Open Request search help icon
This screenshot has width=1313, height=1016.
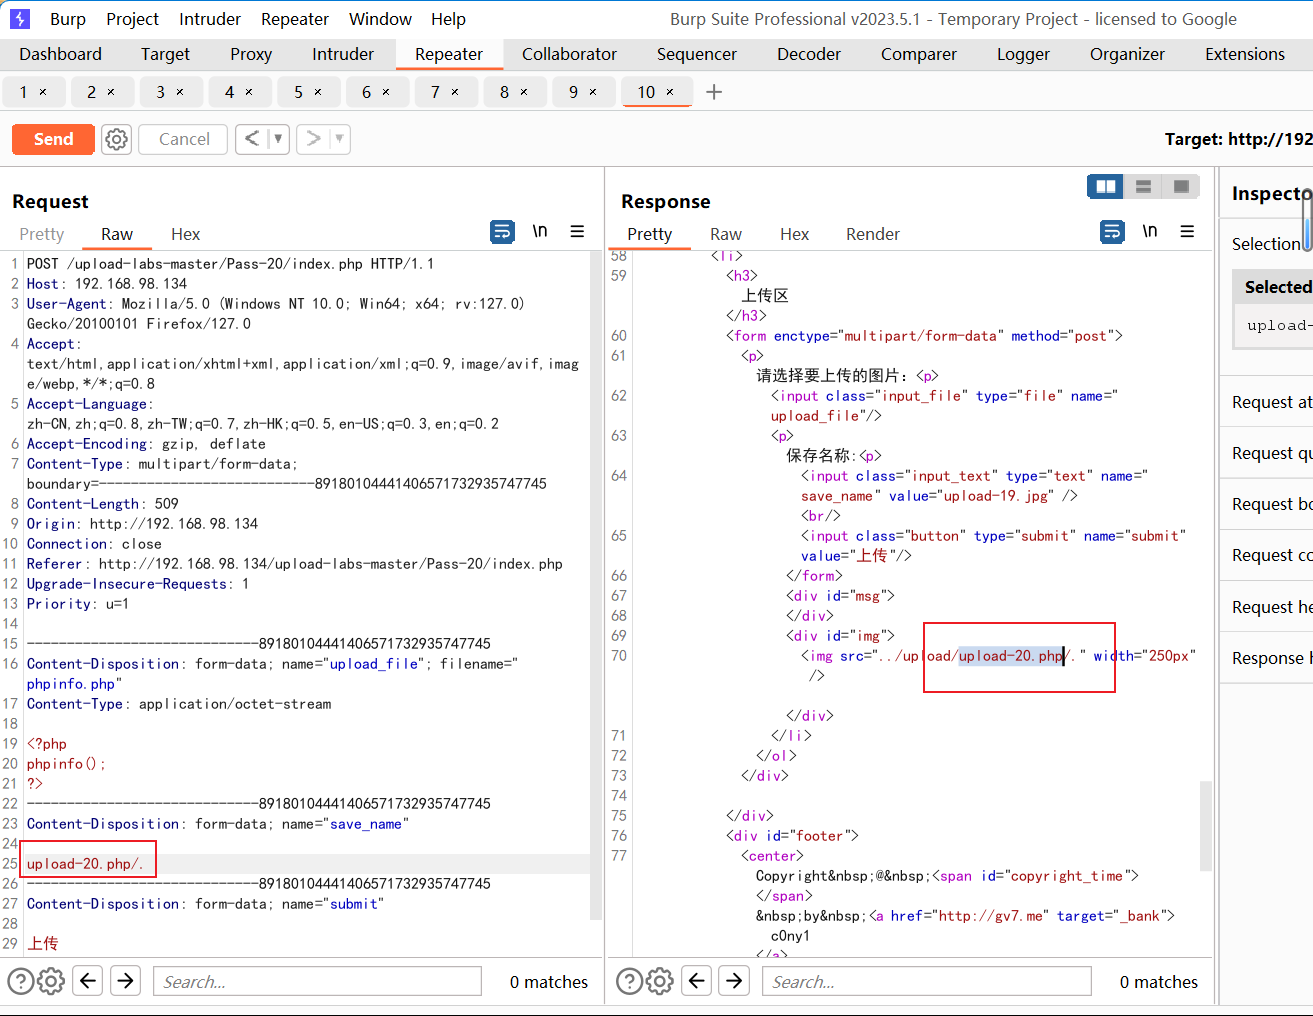coord(21,982)
